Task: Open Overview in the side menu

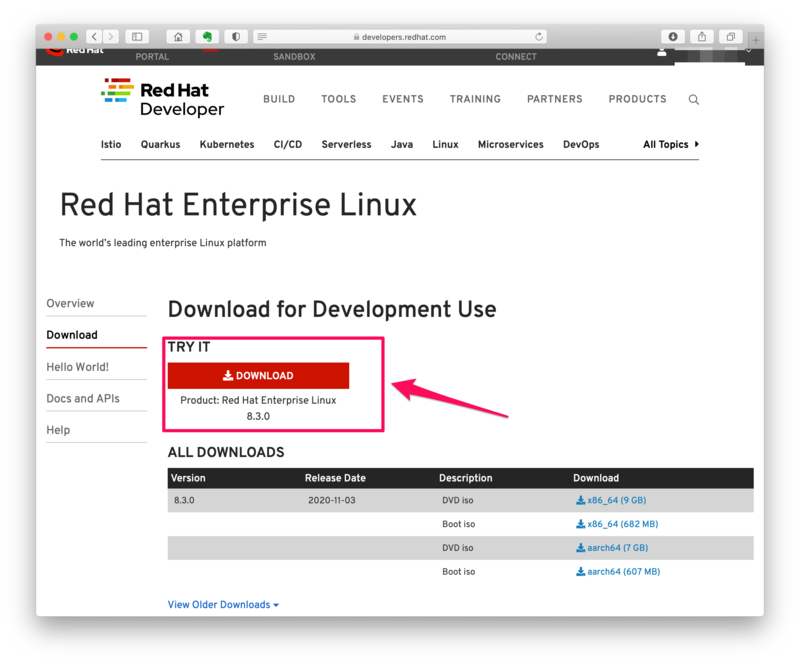Action: [x=70, y=304]
